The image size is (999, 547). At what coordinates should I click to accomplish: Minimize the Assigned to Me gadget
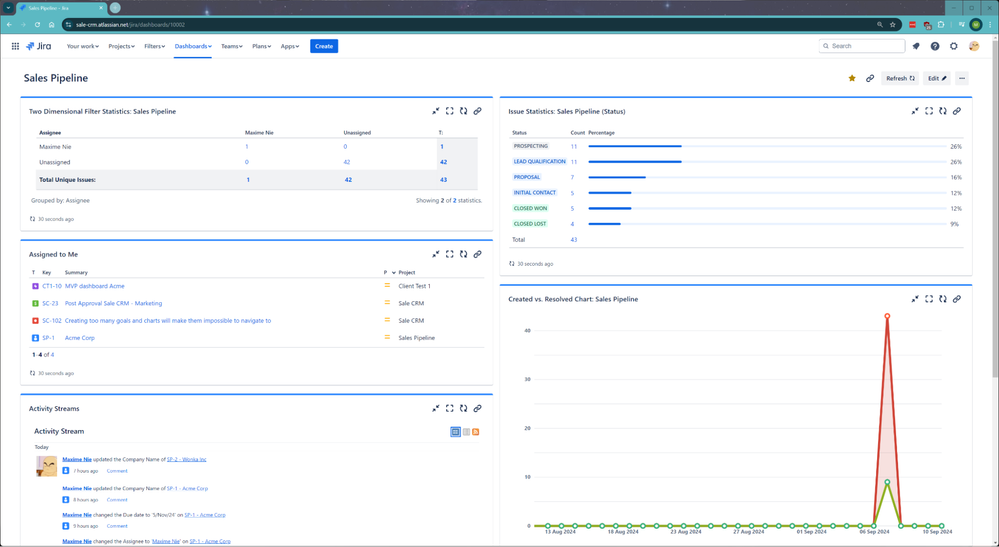pos(436,254)
